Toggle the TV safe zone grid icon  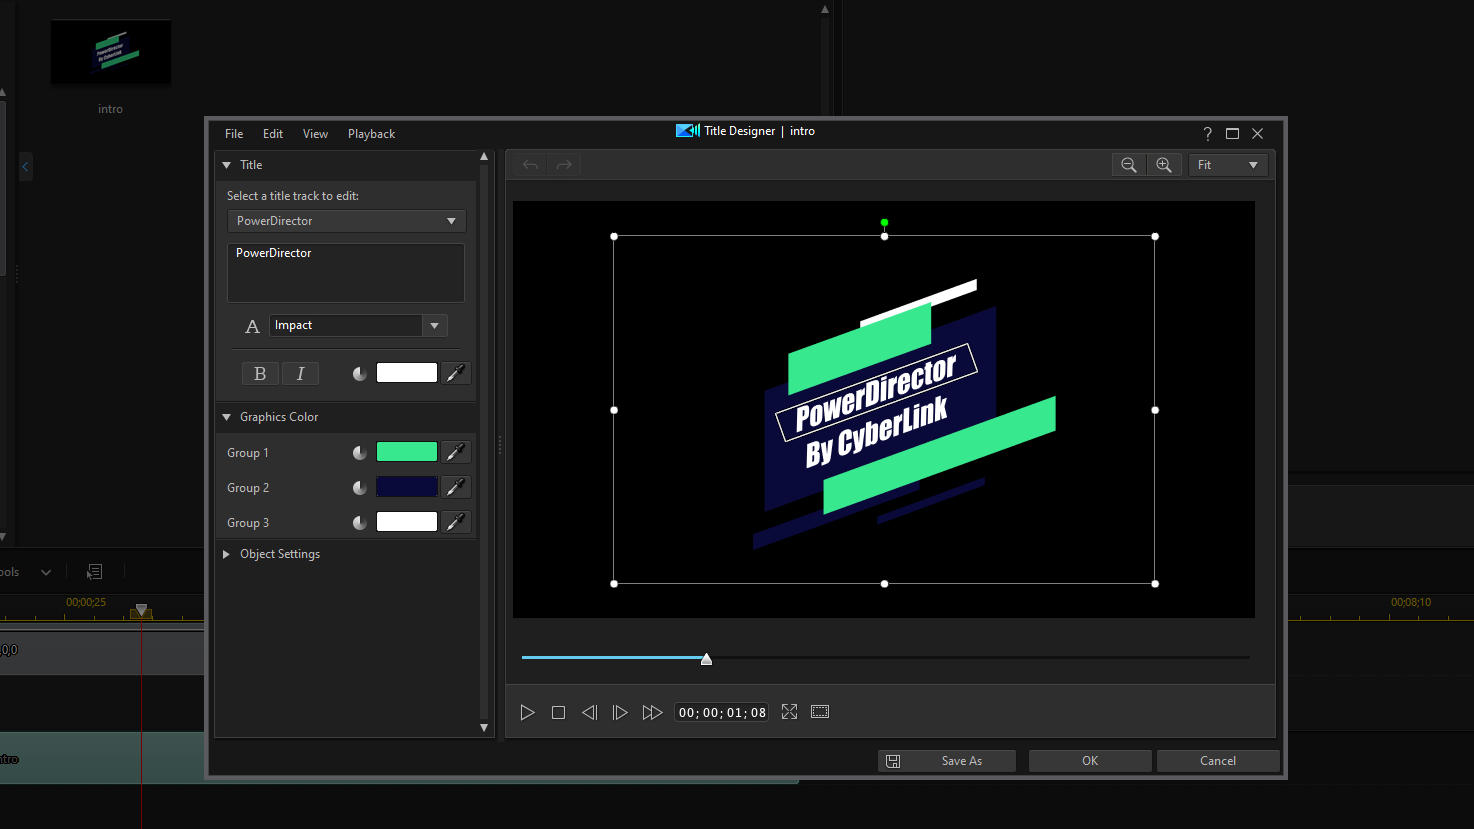[820, 711]
